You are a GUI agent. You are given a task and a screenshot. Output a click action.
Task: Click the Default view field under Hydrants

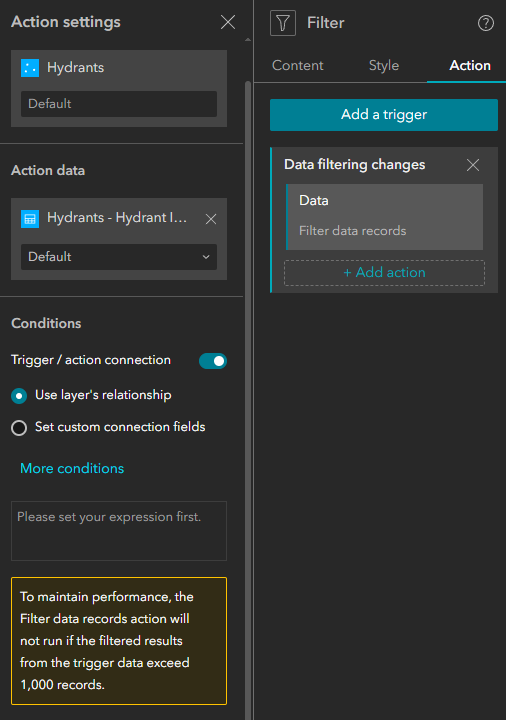tap(119, 104)
